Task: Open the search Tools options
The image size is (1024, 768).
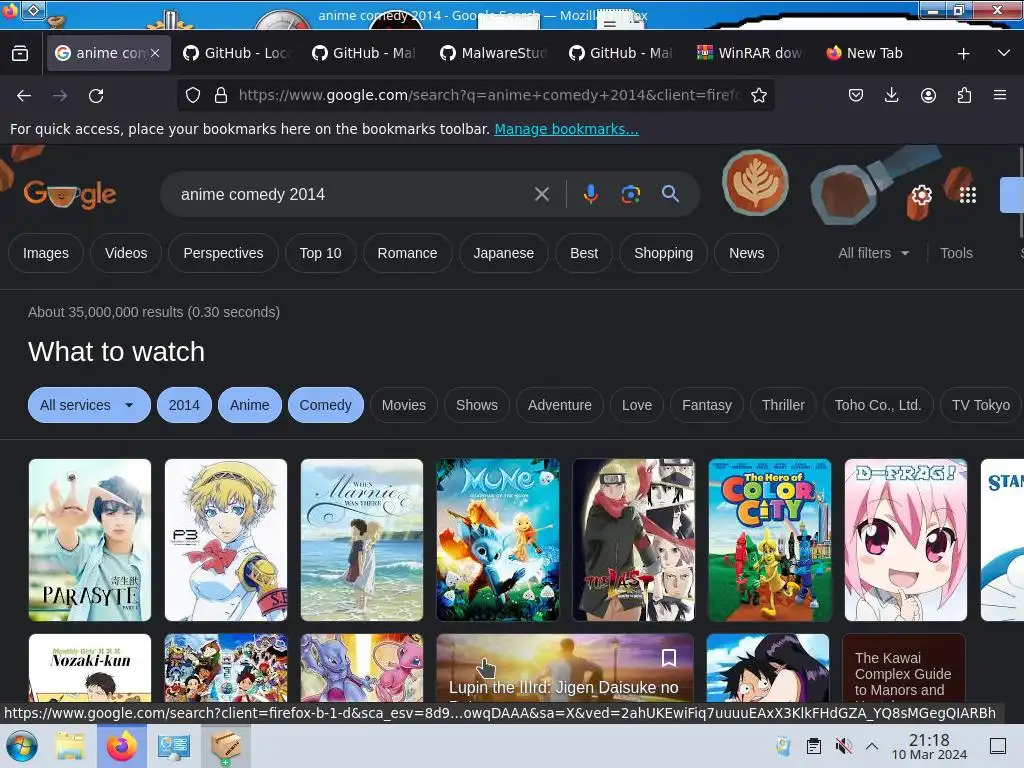Action: point(956,253)
